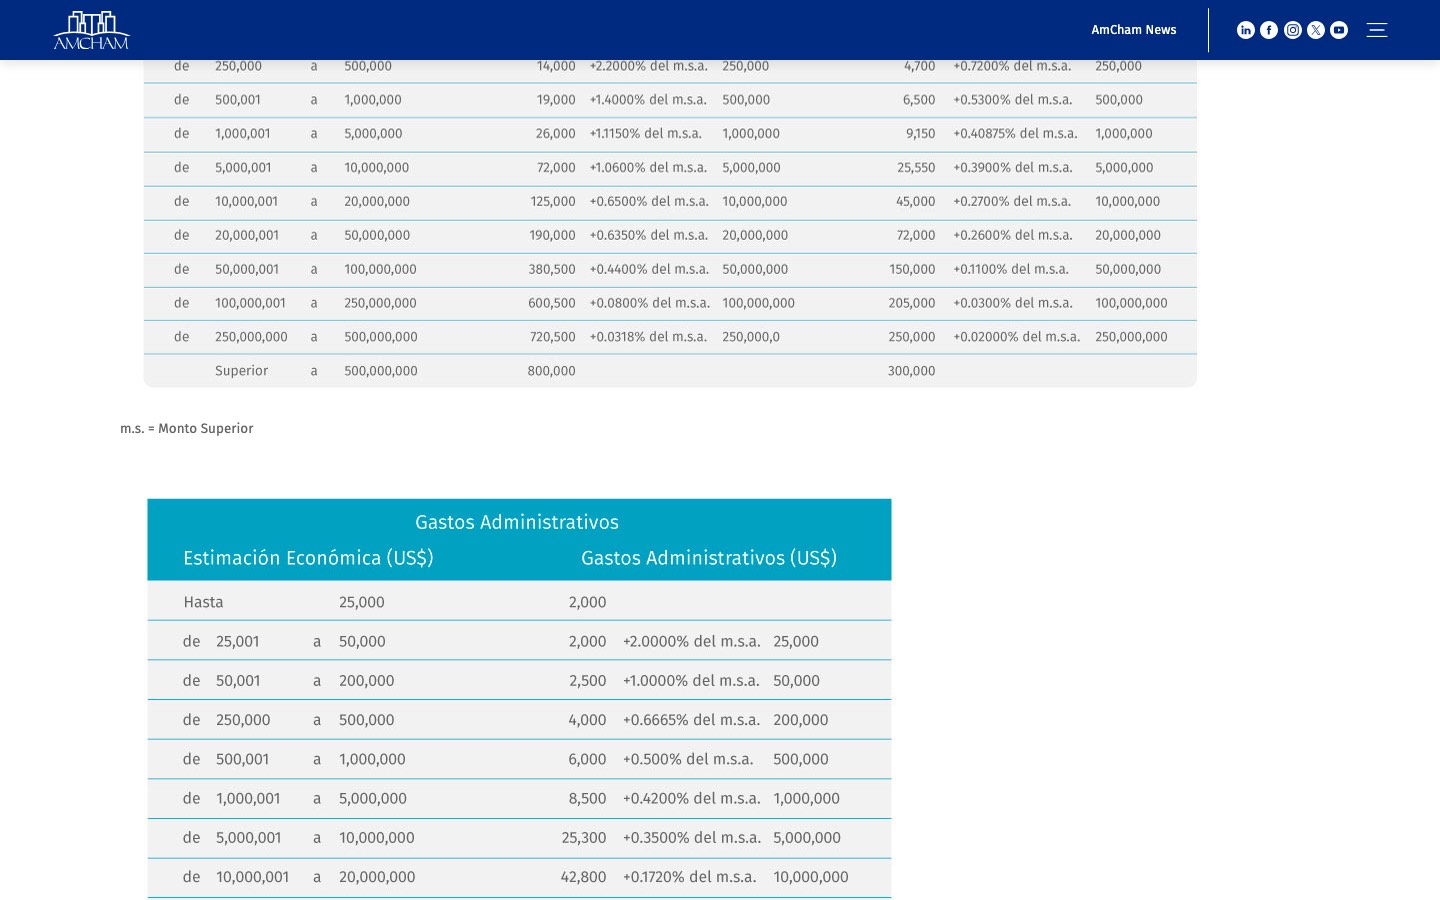Click the '25,001' range value

tap(237, 641)
